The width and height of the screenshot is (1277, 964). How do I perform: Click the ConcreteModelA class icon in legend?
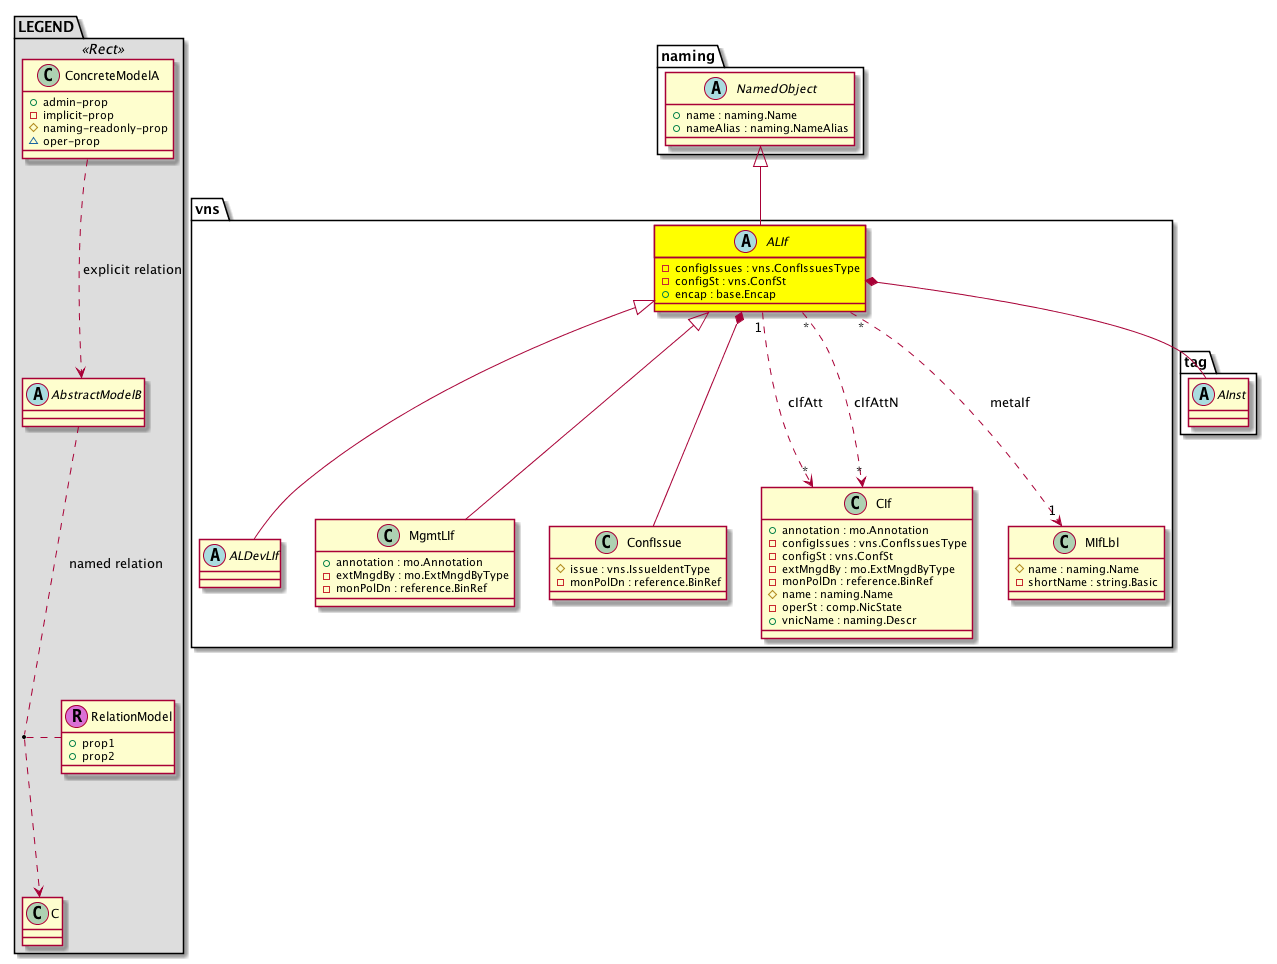pos(48,75)
